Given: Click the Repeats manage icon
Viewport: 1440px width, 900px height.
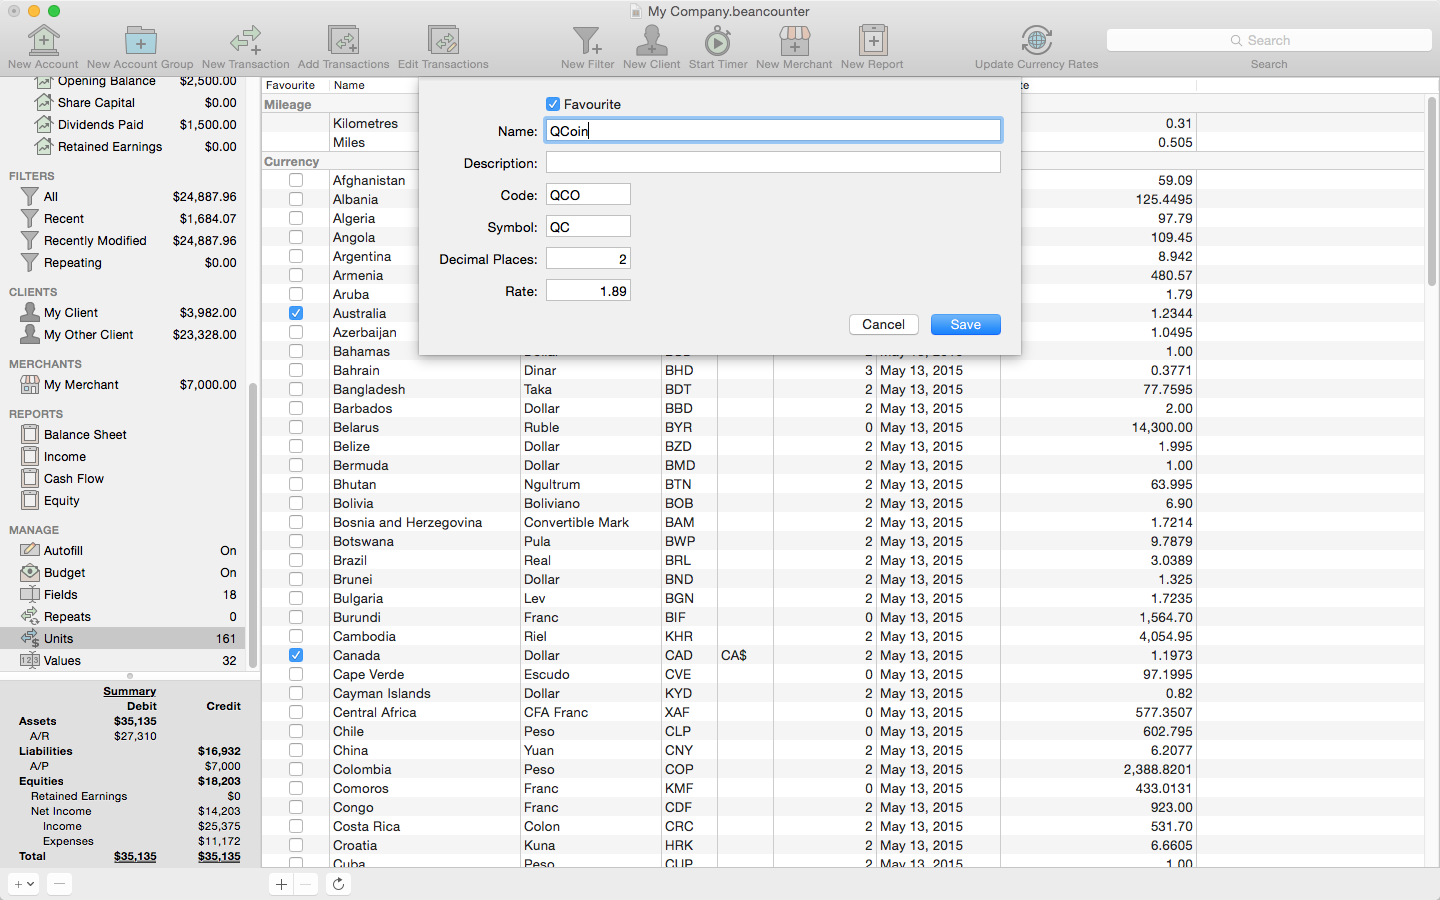Looking at the screenshot, I should (30, 616).
